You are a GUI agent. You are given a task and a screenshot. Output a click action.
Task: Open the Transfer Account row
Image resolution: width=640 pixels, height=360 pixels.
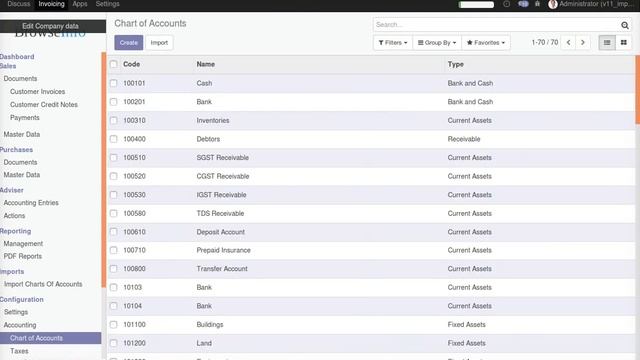(x=371, y=269)
